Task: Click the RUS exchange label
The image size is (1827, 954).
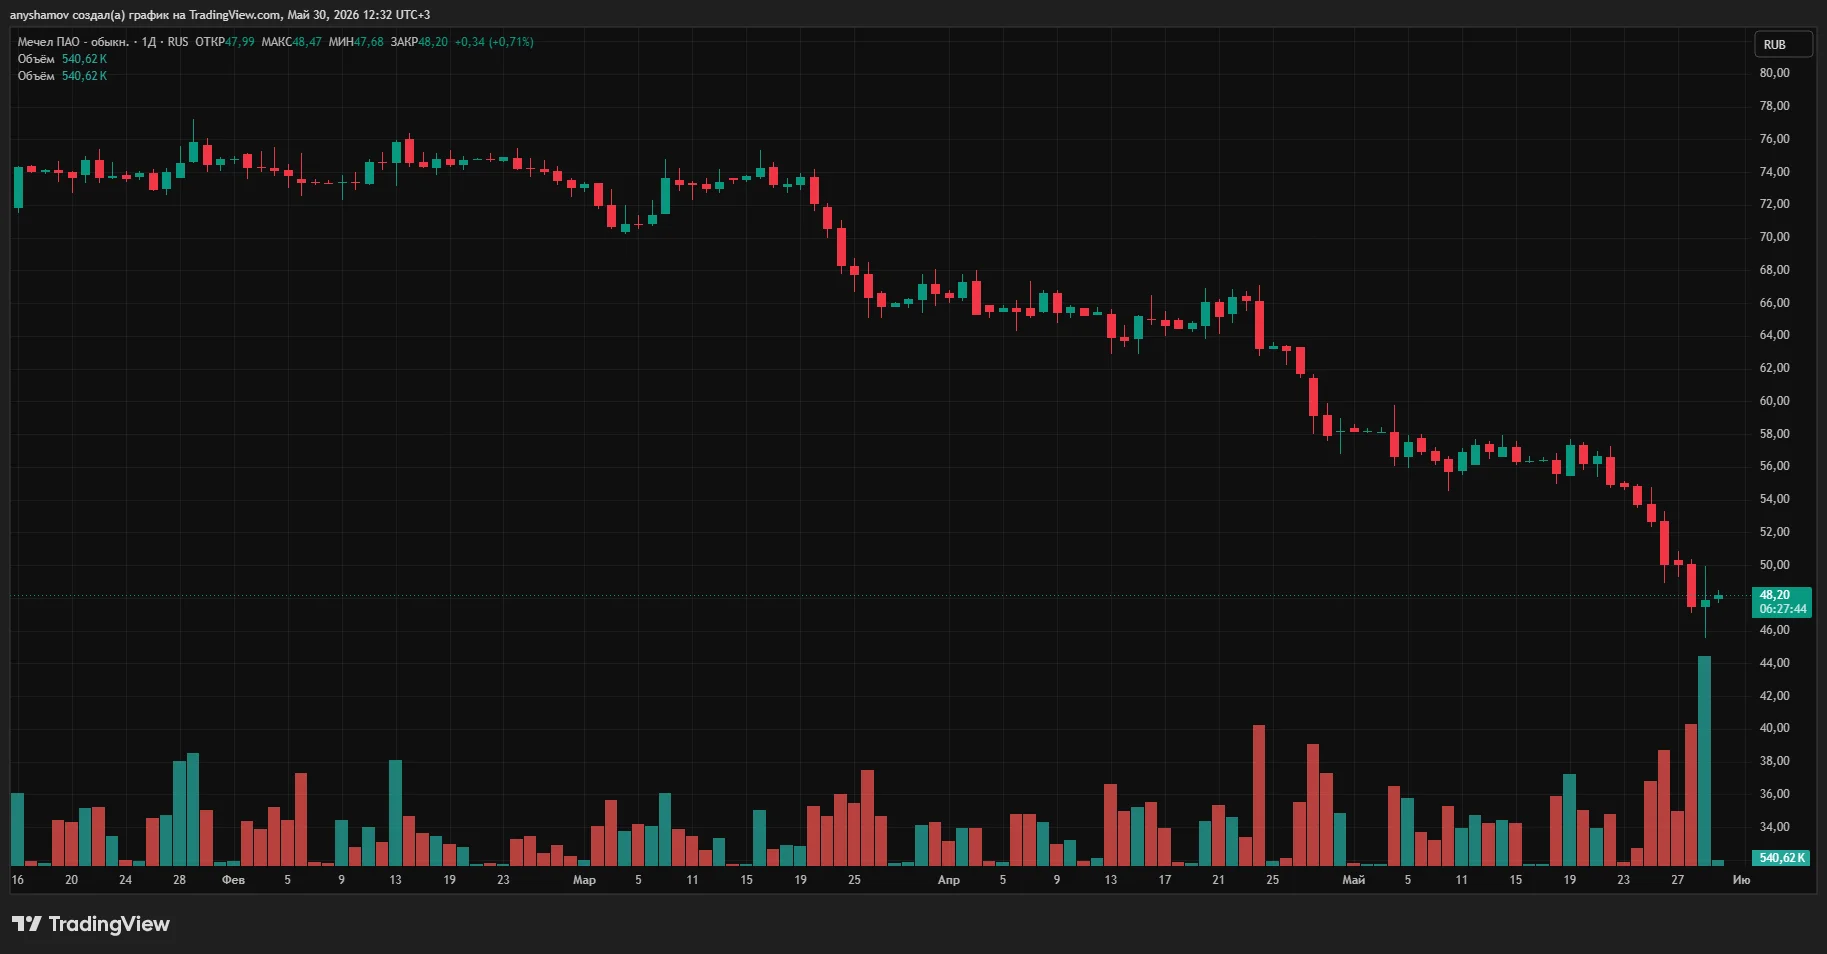Action: point(178,42)
